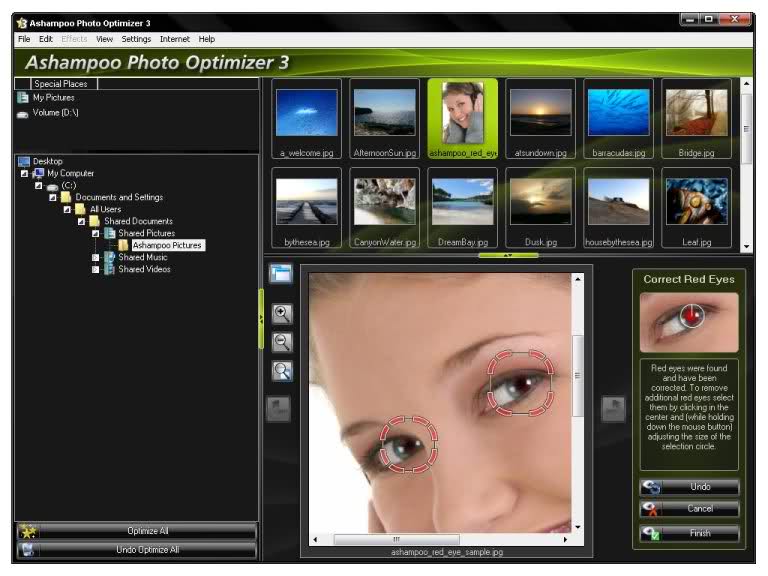This screenshot has height=576, width=768.
Task: Click the third magnifier zoom icon
Action: point(282,371)
